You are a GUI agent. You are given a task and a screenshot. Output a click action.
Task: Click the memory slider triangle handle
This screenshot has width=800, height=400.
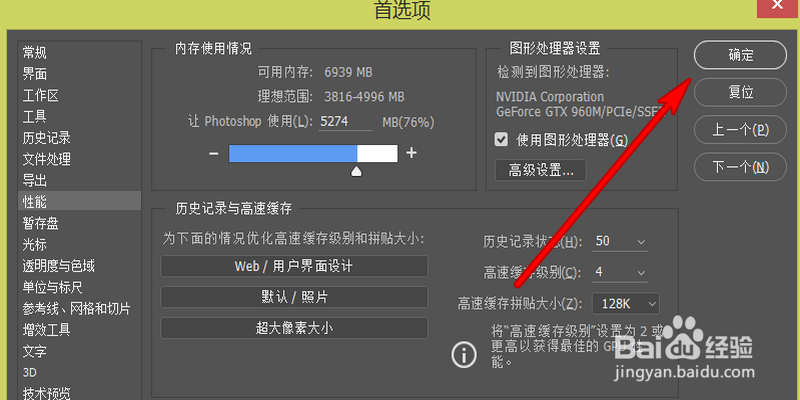click(x=357, y=171)
